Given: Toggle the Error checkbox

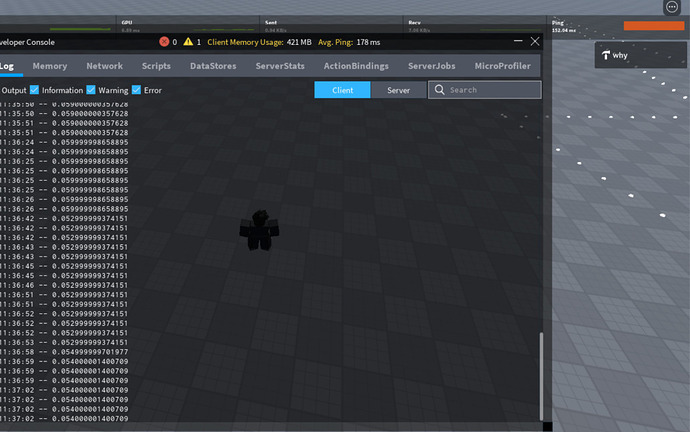Looking at the screenshot, I should tap(136, 90).
